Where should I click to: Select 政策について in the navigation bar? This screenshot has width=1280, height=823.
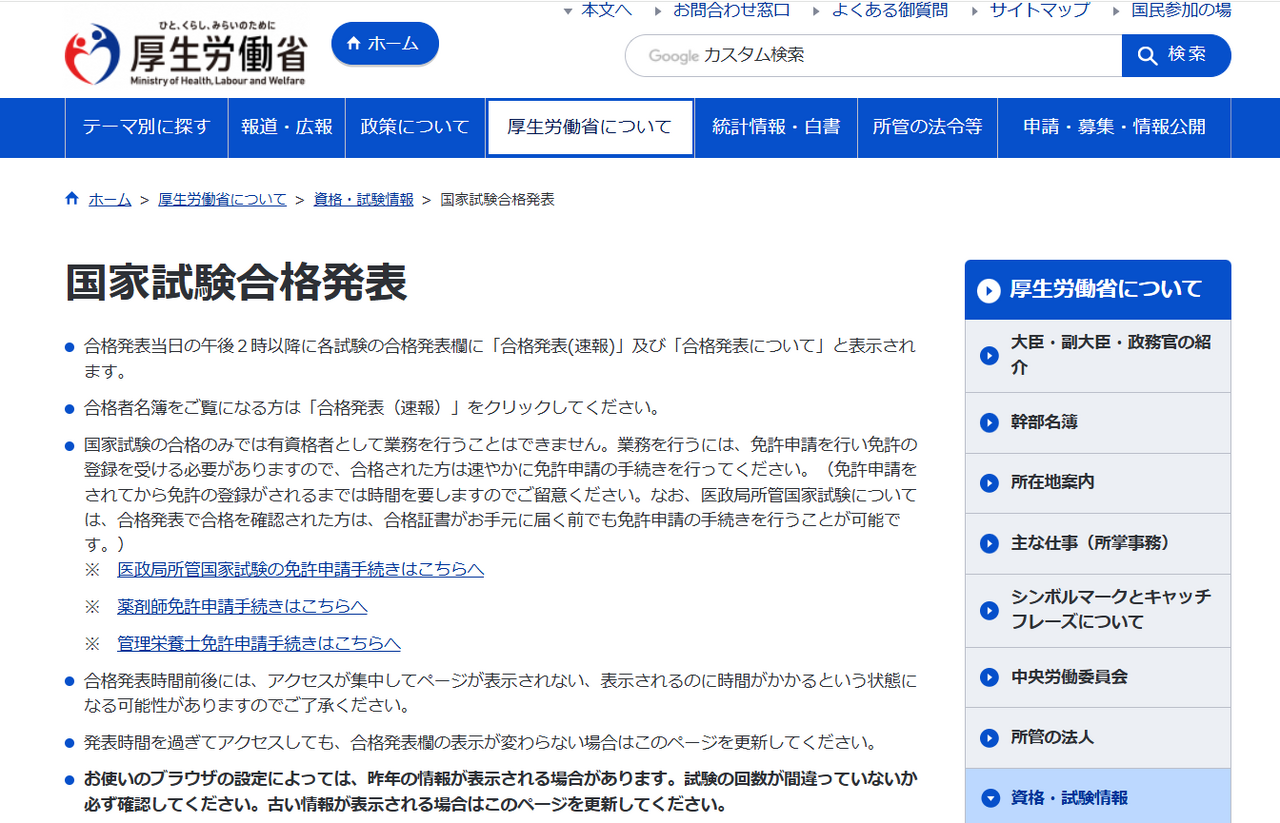click(414, 127)
